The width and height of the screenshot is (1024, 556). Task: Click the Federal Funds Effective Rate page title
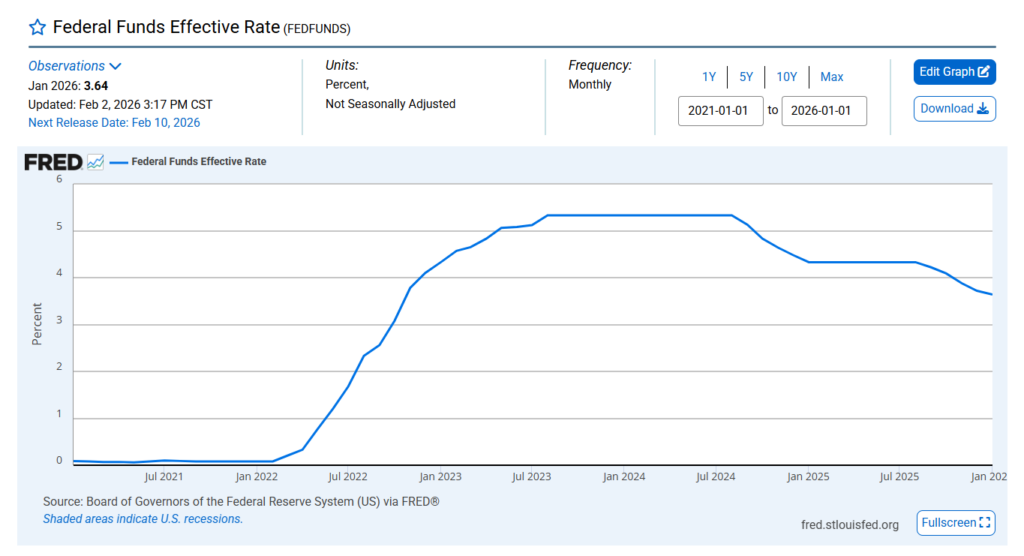click(165, 27)
